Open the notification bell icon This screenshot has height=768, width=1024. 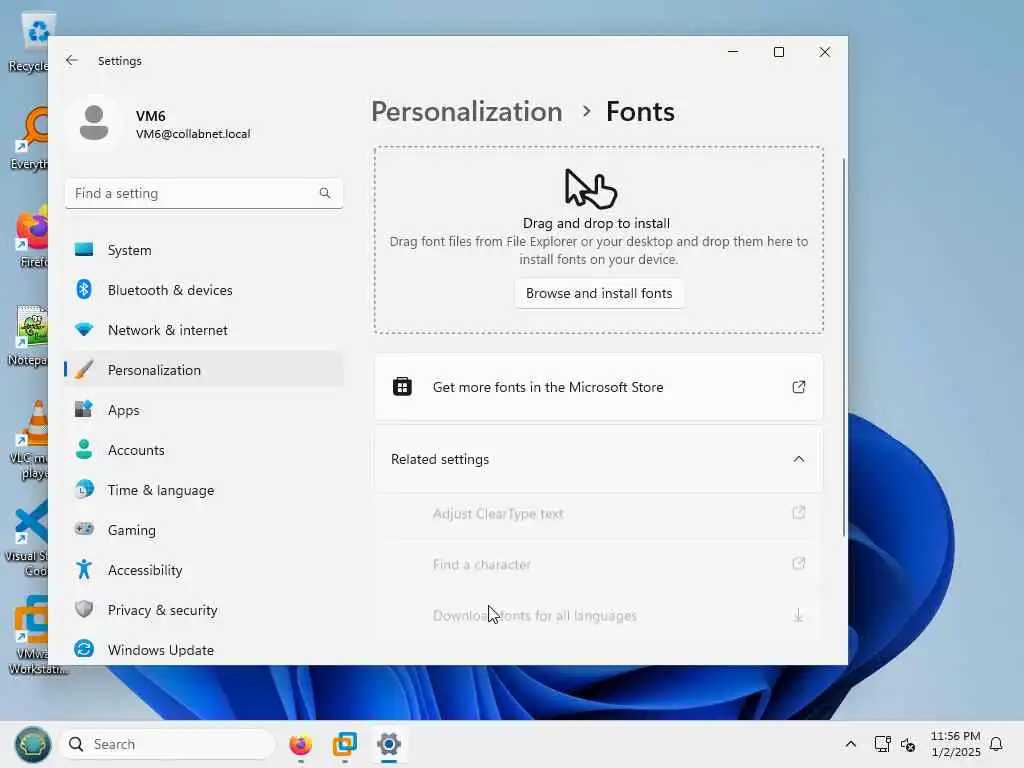click(x=996, y=744)
